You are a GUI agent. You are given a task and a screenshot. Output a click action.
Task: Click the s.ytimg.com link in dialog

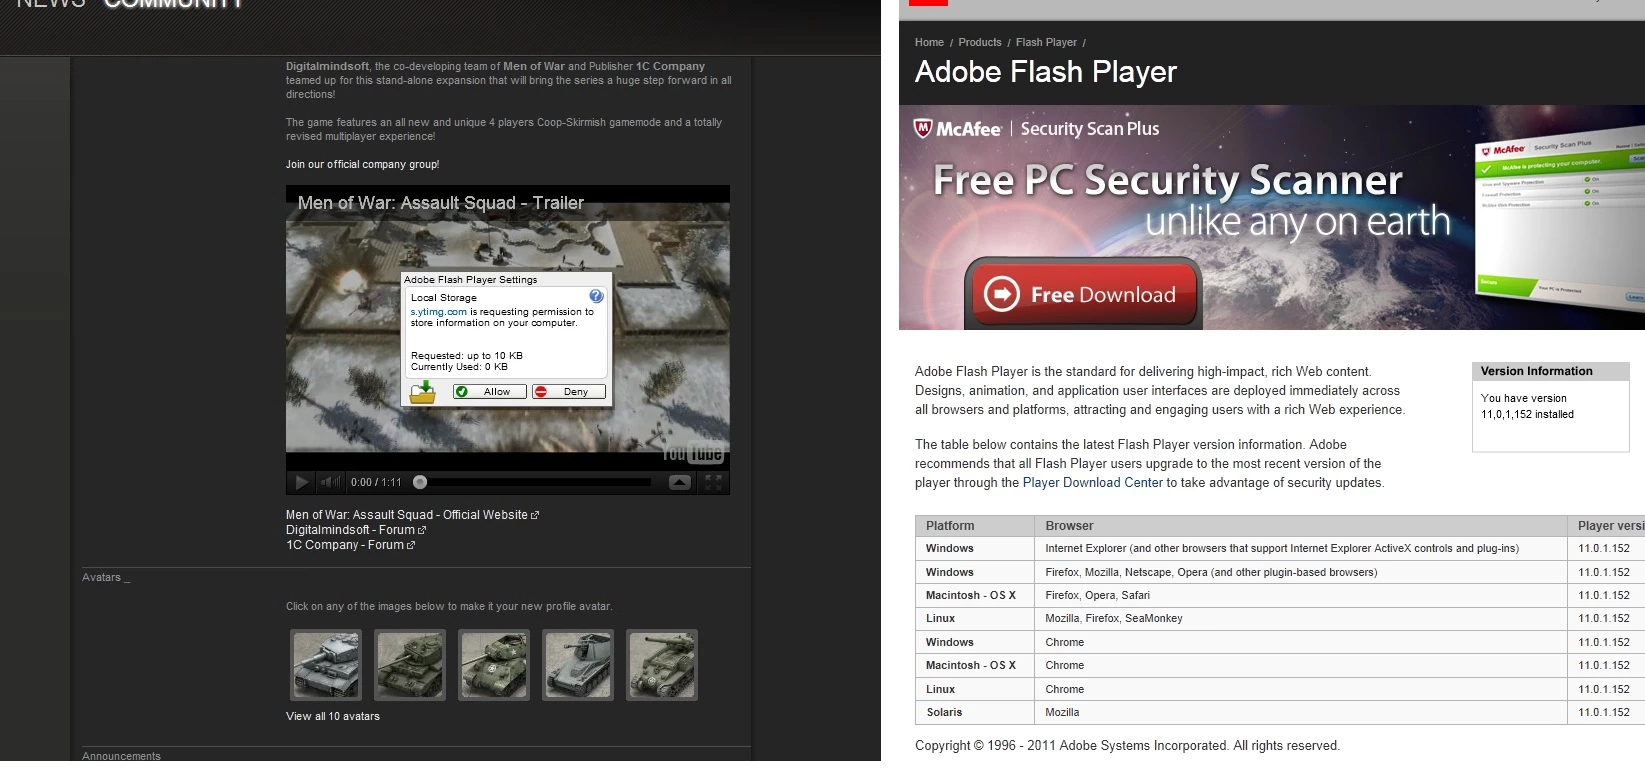click(438, 312)
